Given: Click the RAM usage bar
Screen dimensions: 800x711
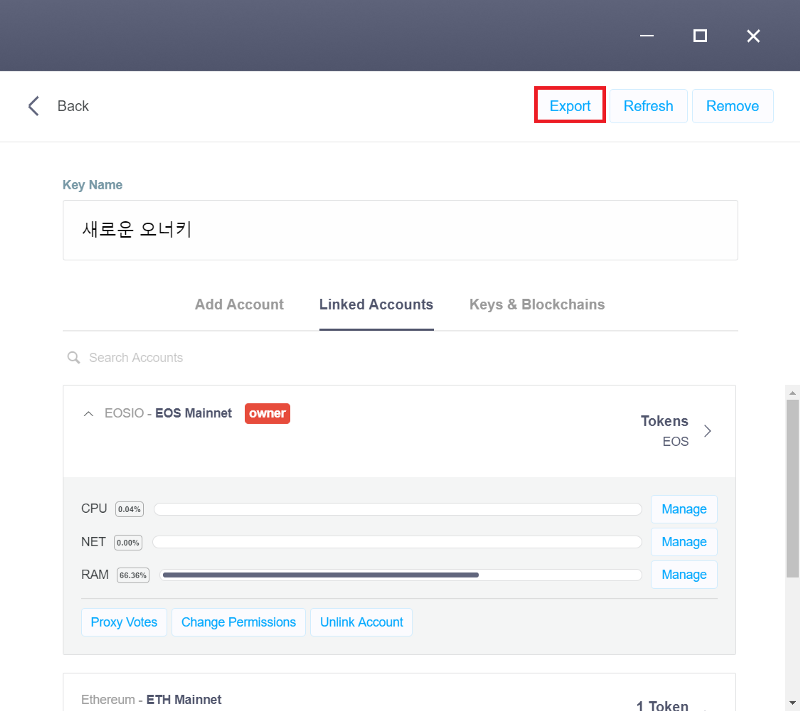Looking at the screenshot, I should (x=401, y=575).
